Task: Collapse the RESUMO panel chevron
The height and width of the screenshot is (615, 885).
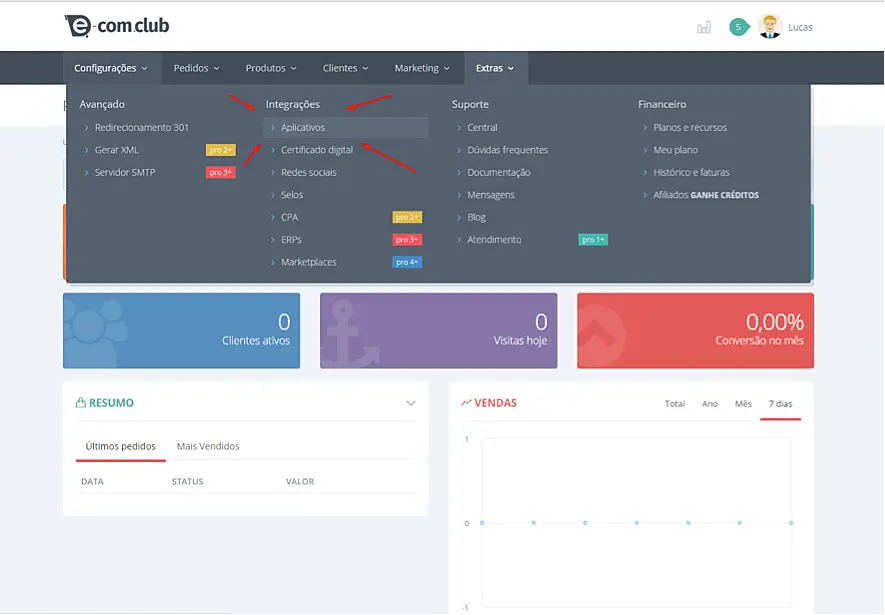Action: (410, 403)
